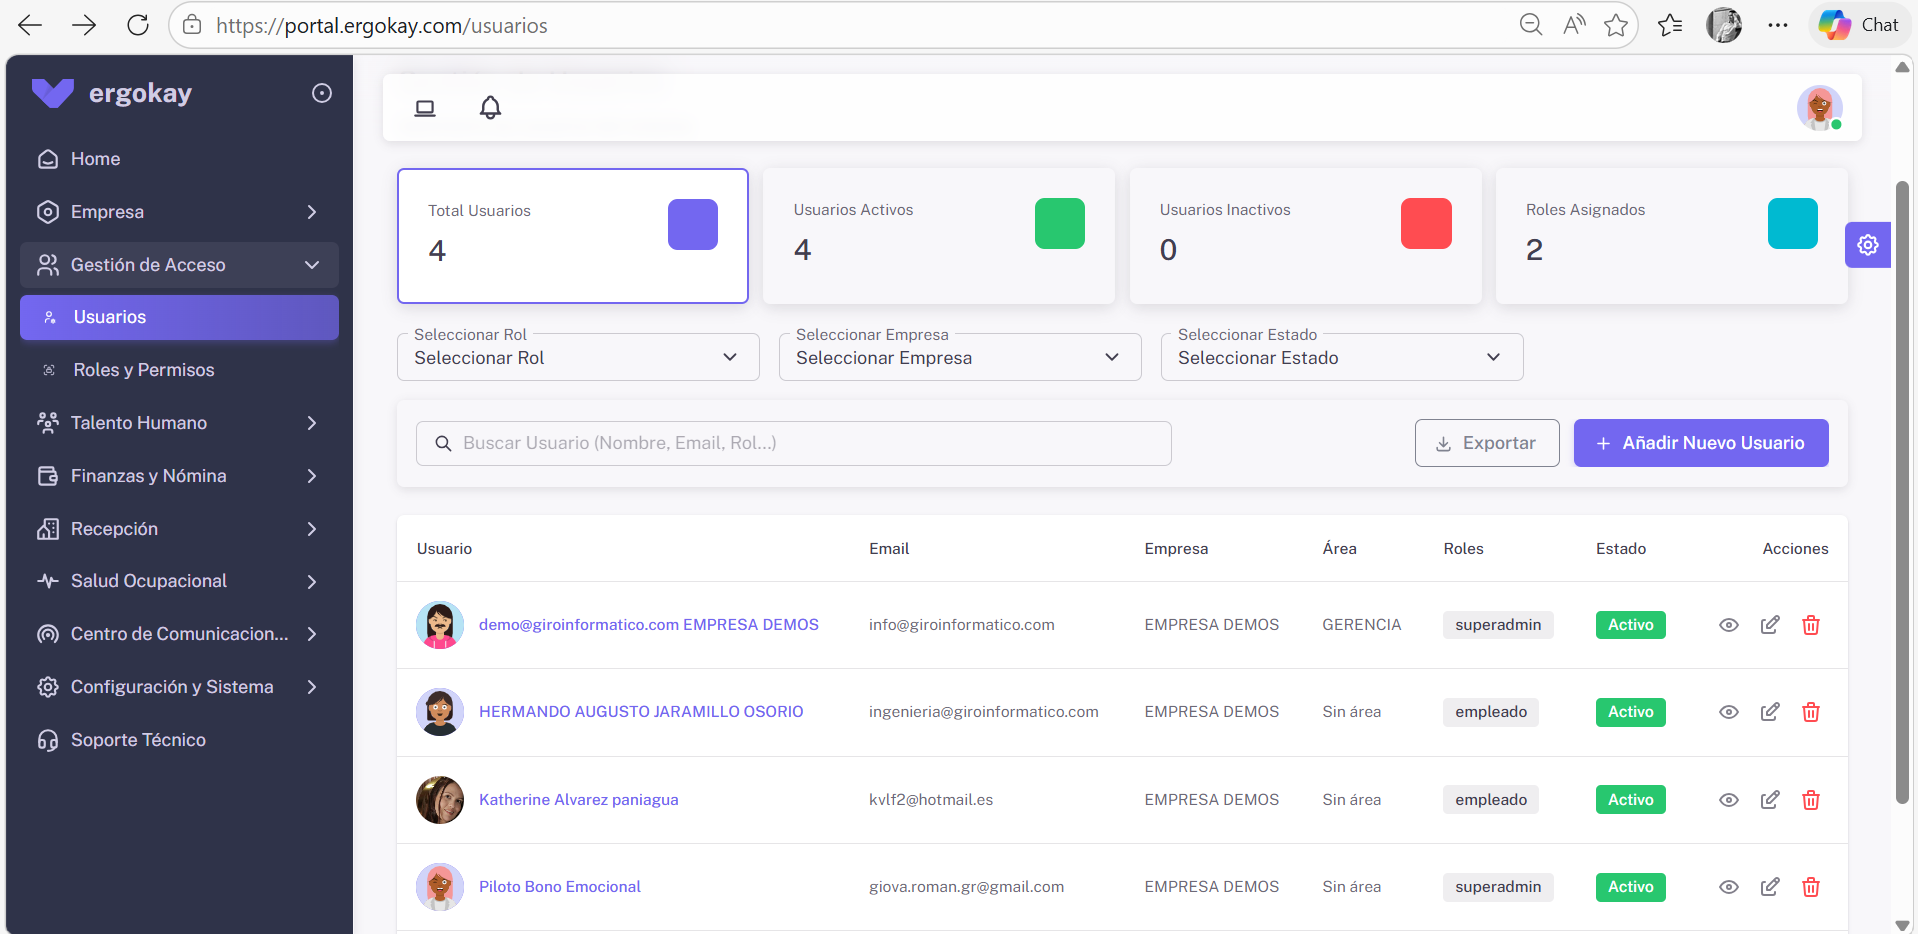The height and width of the screenshot is (934, 1918).
Task: Click the laptop icon in top bar
Action: 425,108
